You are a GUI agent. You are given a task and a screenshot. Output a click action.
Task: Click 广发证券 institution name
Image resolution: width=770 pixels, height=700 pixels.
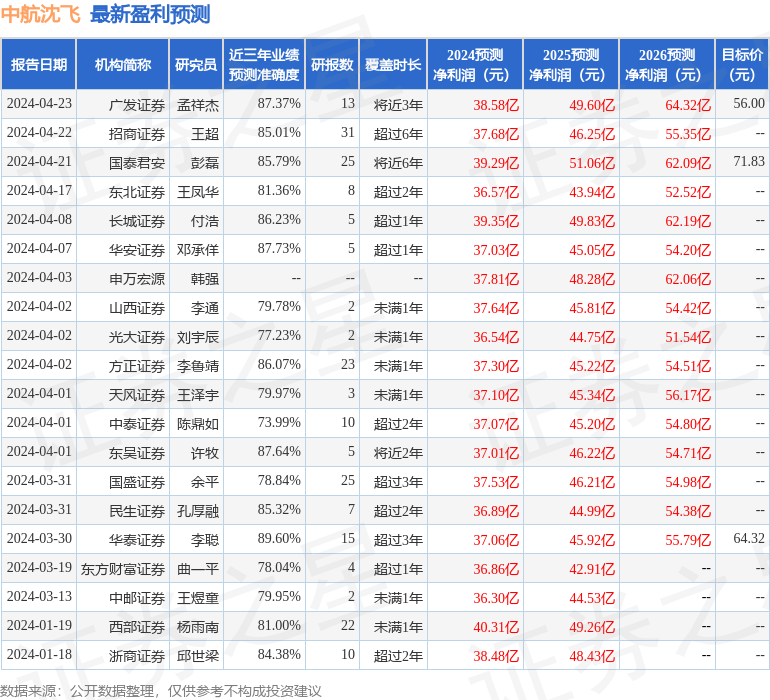point(137,105)
